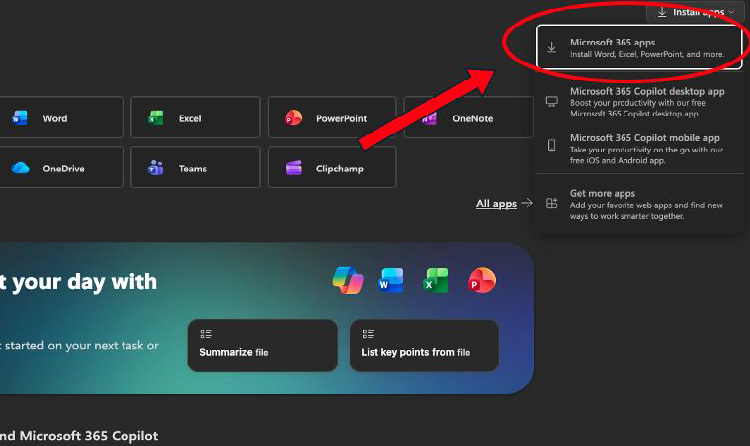Image resolution: width=750 pixels, height=446 pixels.
Task: Click the Copilot logo in the banner
Action: [348, 280]
